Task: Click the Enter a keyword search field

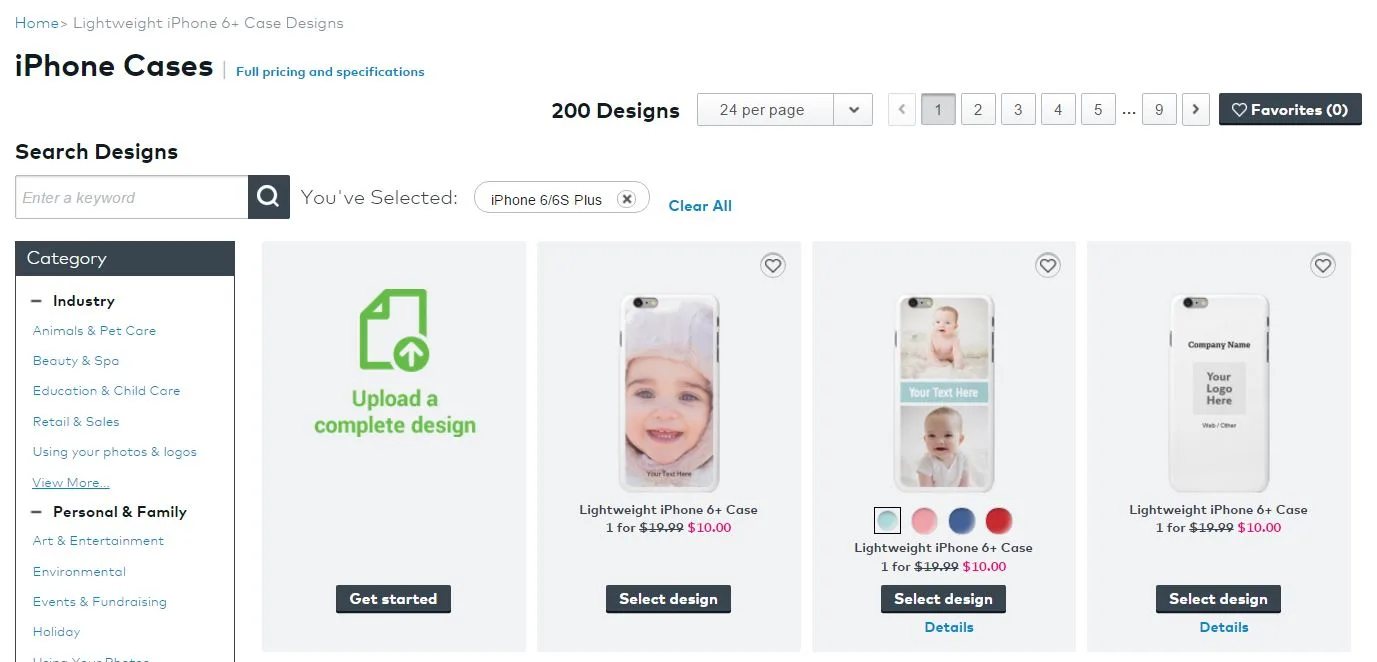Action: pyautogui.click(x=132, y=197)
